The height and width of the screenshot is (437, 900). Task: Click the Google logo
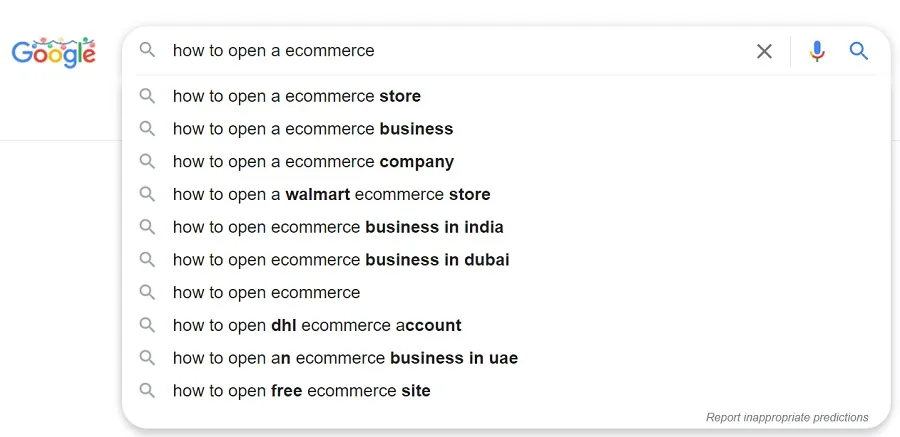tap(54, 52)
